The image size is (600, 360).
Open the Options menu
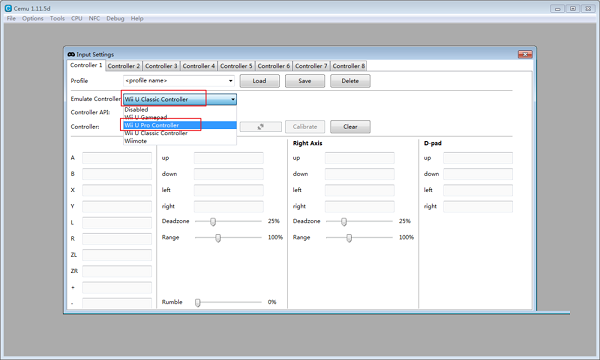33,18
